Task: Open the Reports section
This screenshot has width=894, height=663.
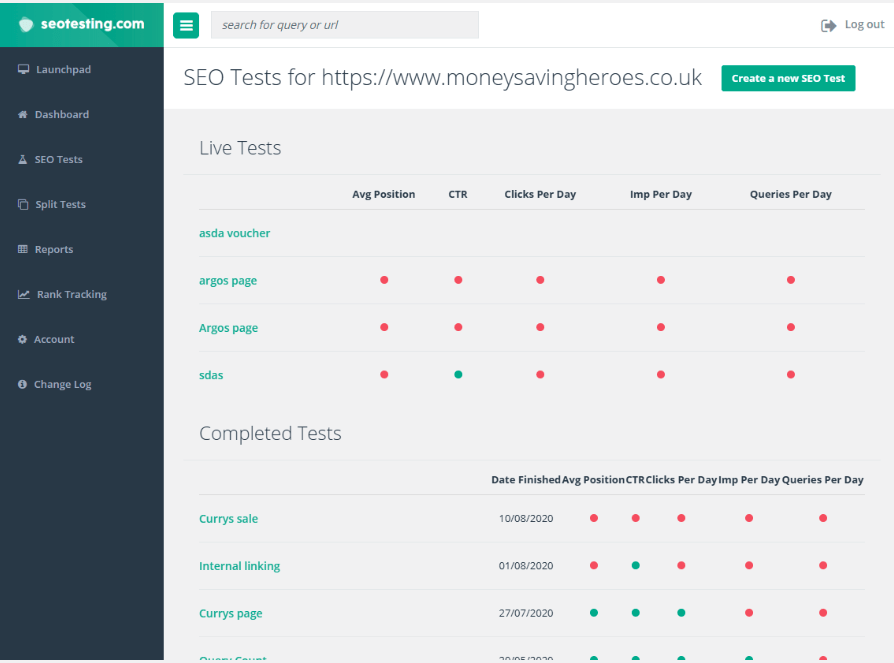Action: pyautogui.click(x=53, y=249)
